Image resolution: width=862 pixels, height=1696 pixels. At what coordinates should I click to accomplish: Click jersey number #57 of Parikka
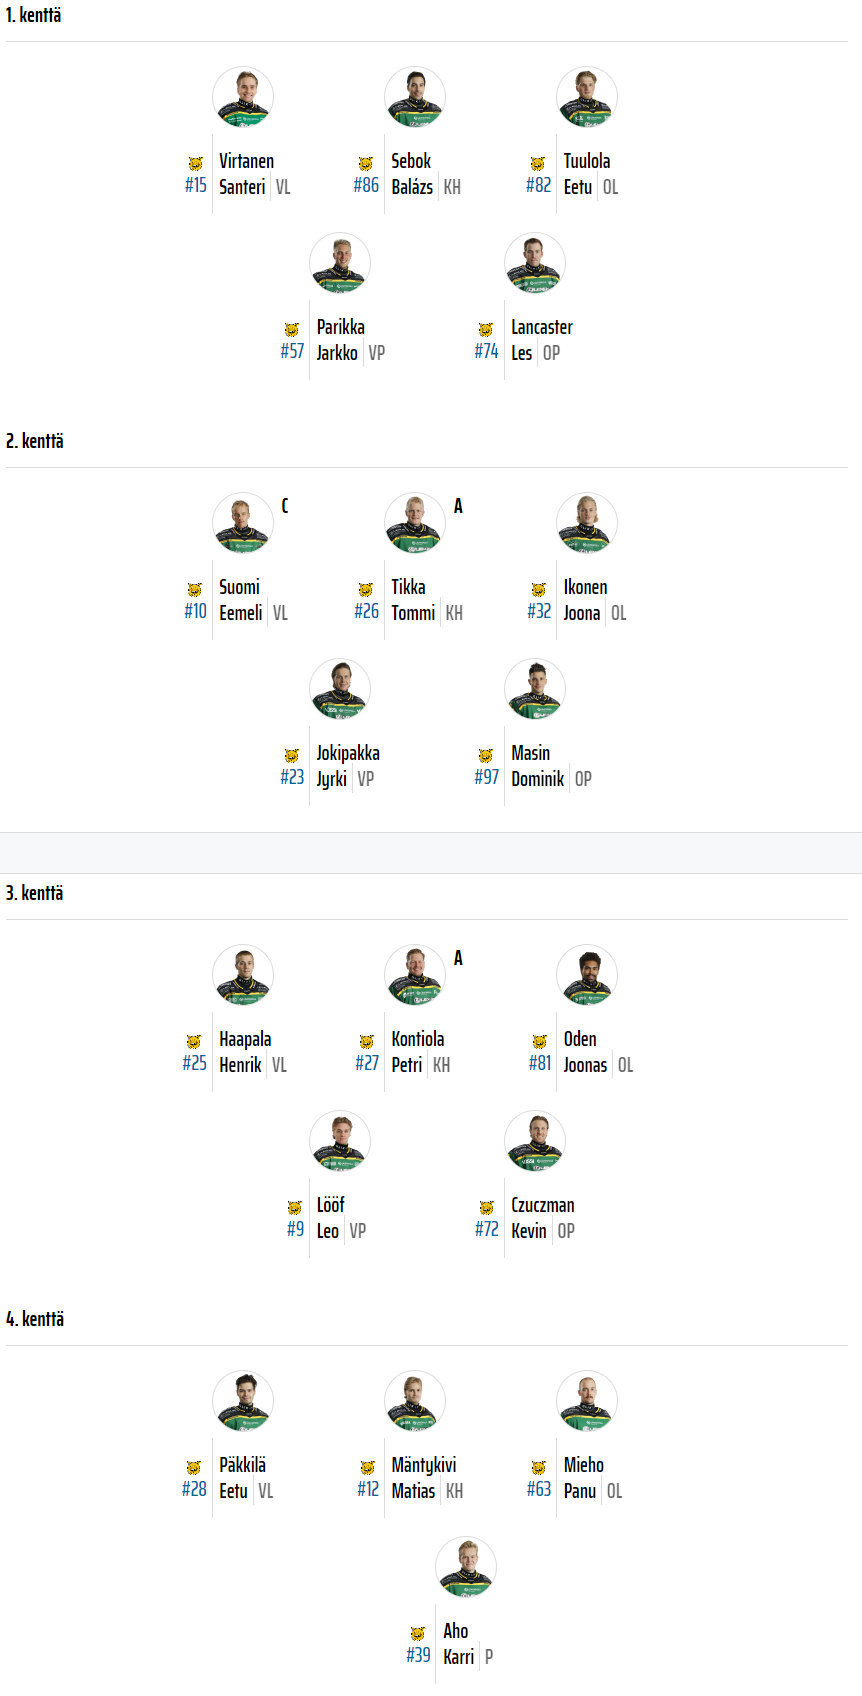click(x=292, y=351)
